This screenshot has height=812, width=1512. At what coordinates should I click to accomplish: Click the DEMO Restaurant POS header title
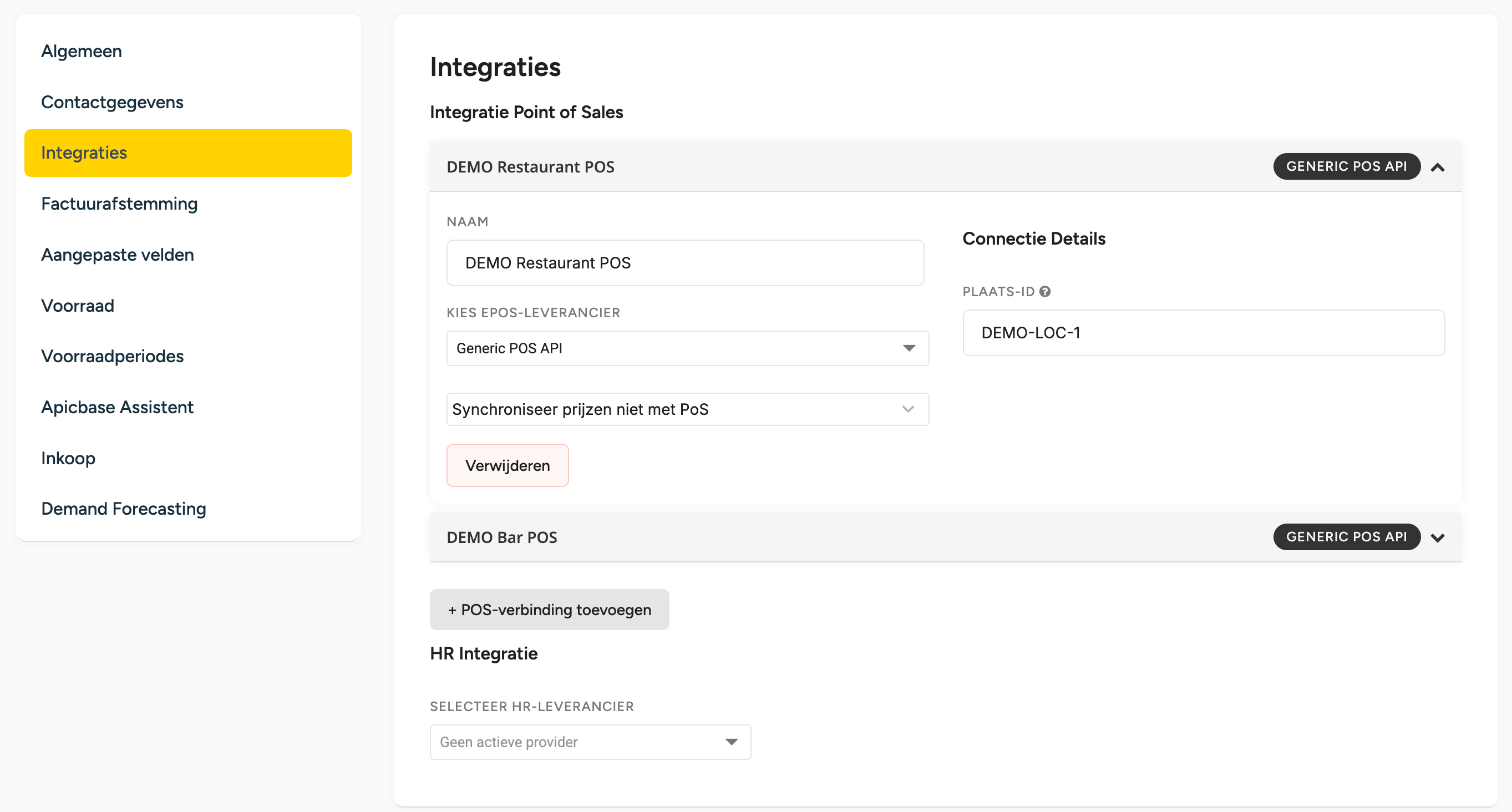pos(531,167)
